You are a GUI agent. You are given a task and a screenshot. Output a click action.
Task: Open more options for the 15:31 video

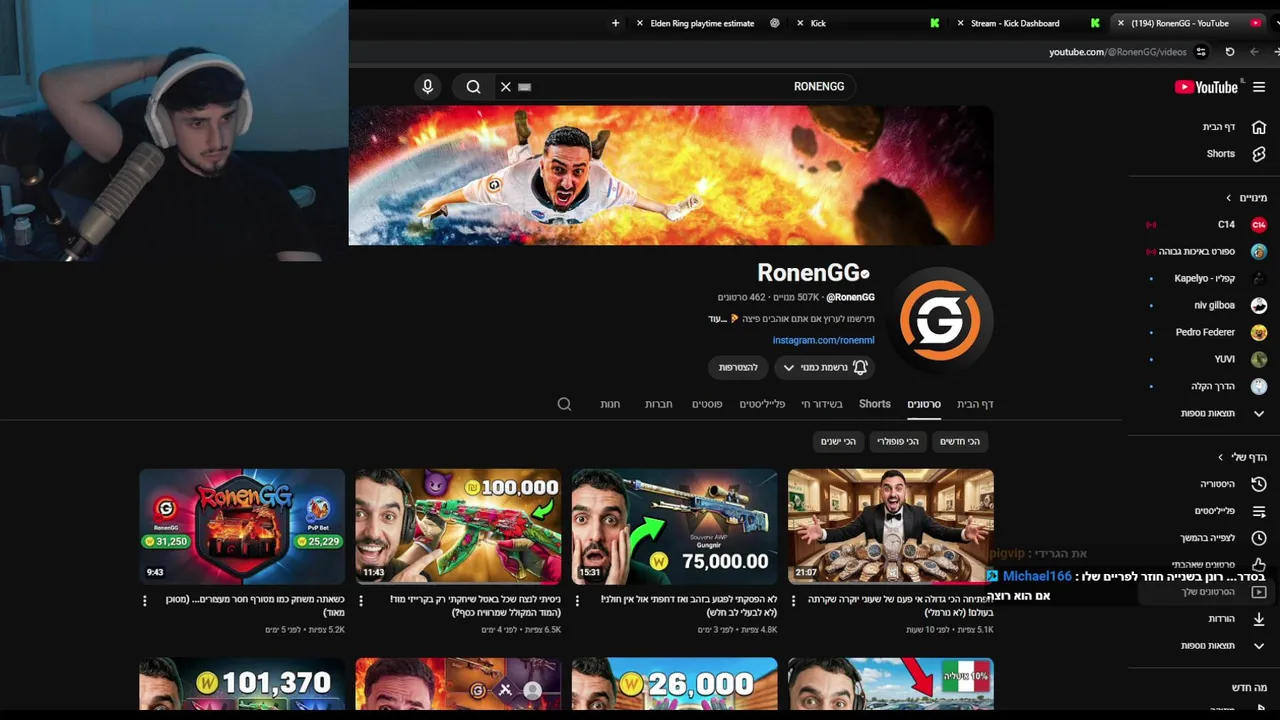(x=577, y=601)
